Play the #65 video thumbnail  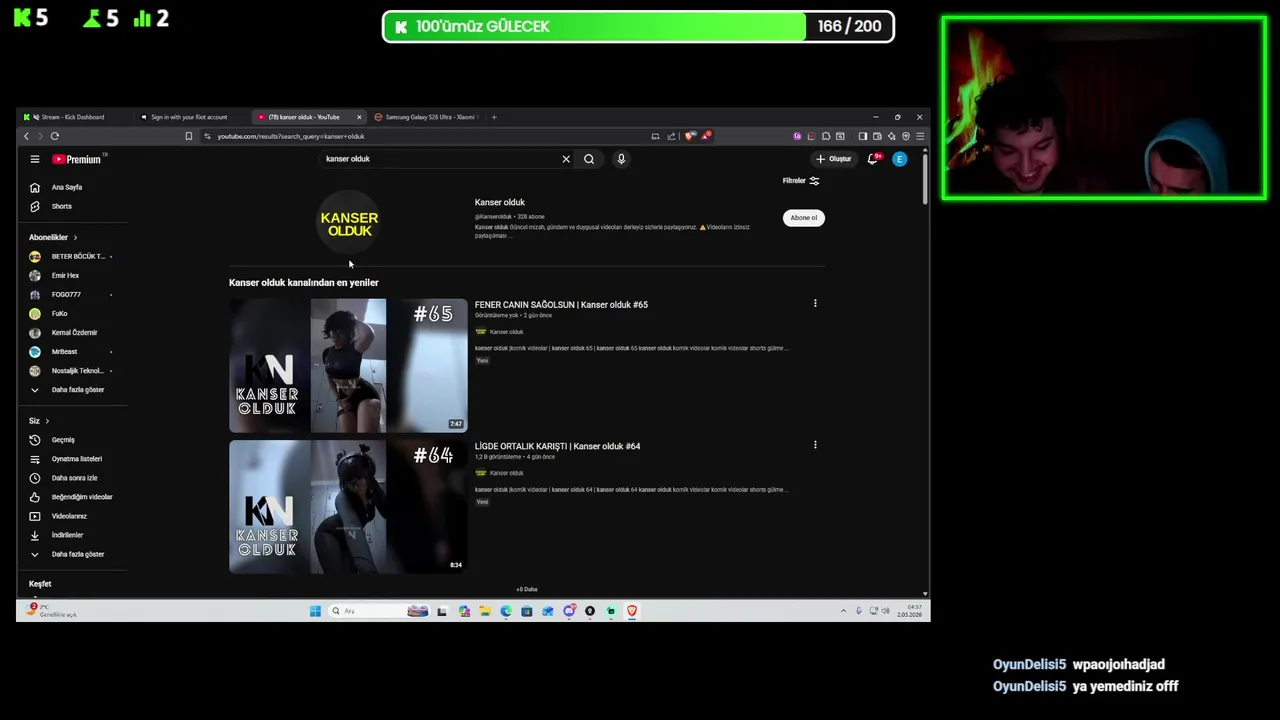point(348,366)
